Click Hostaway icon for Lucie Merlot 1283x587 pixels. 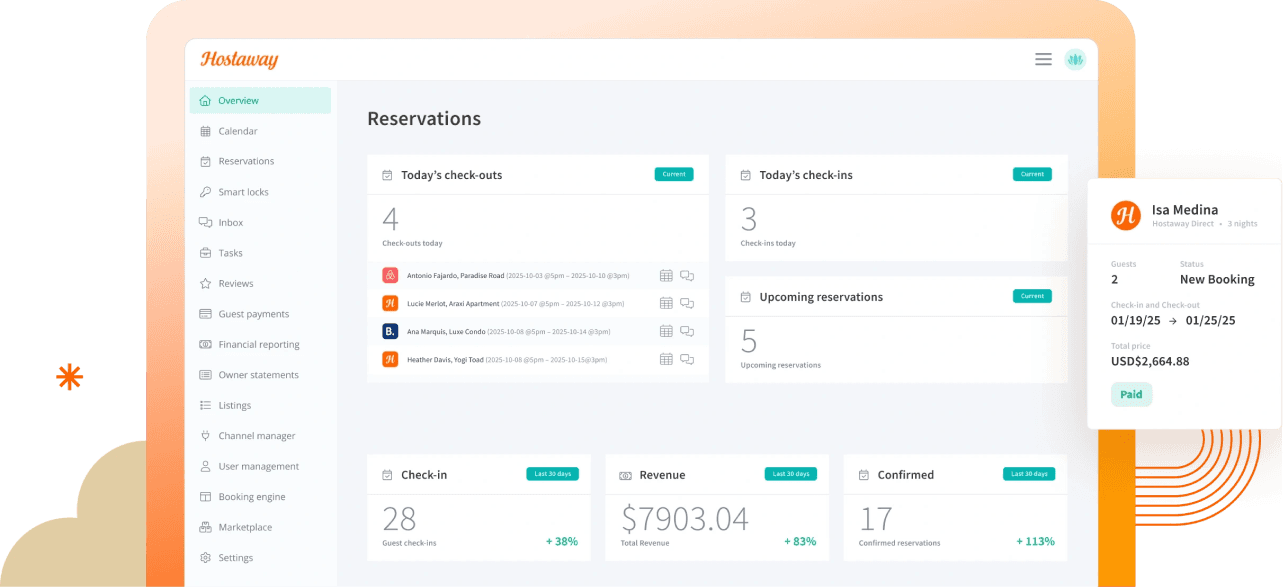point(390,303)
